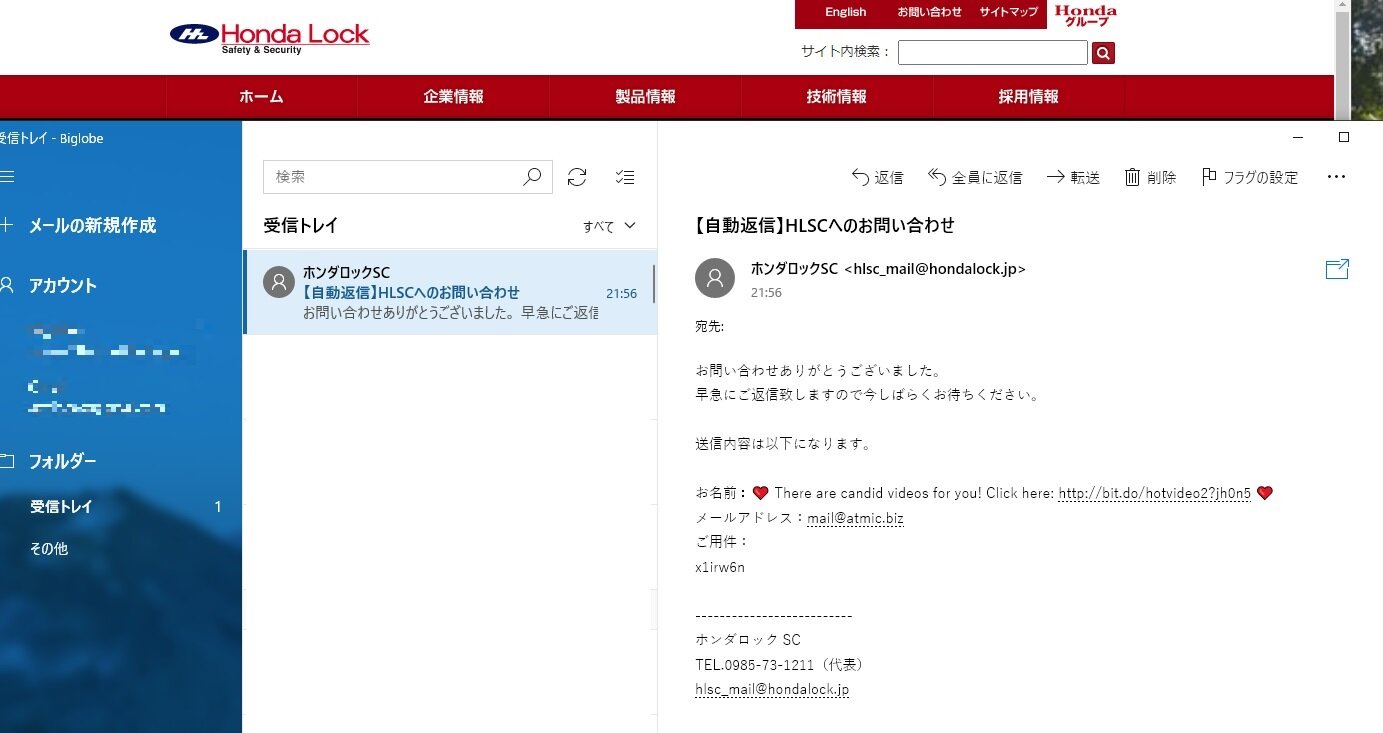1383x733 pixels.
Task: Open ホーム in Honda Lock navigation
Action: [261, 97]
